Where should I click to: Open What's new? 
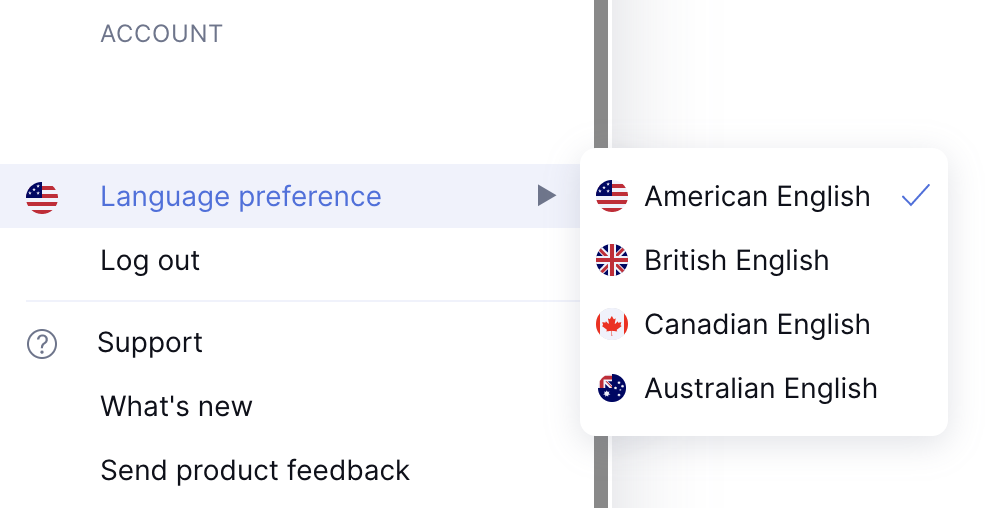pyautogui.click(x=176, y=407)
